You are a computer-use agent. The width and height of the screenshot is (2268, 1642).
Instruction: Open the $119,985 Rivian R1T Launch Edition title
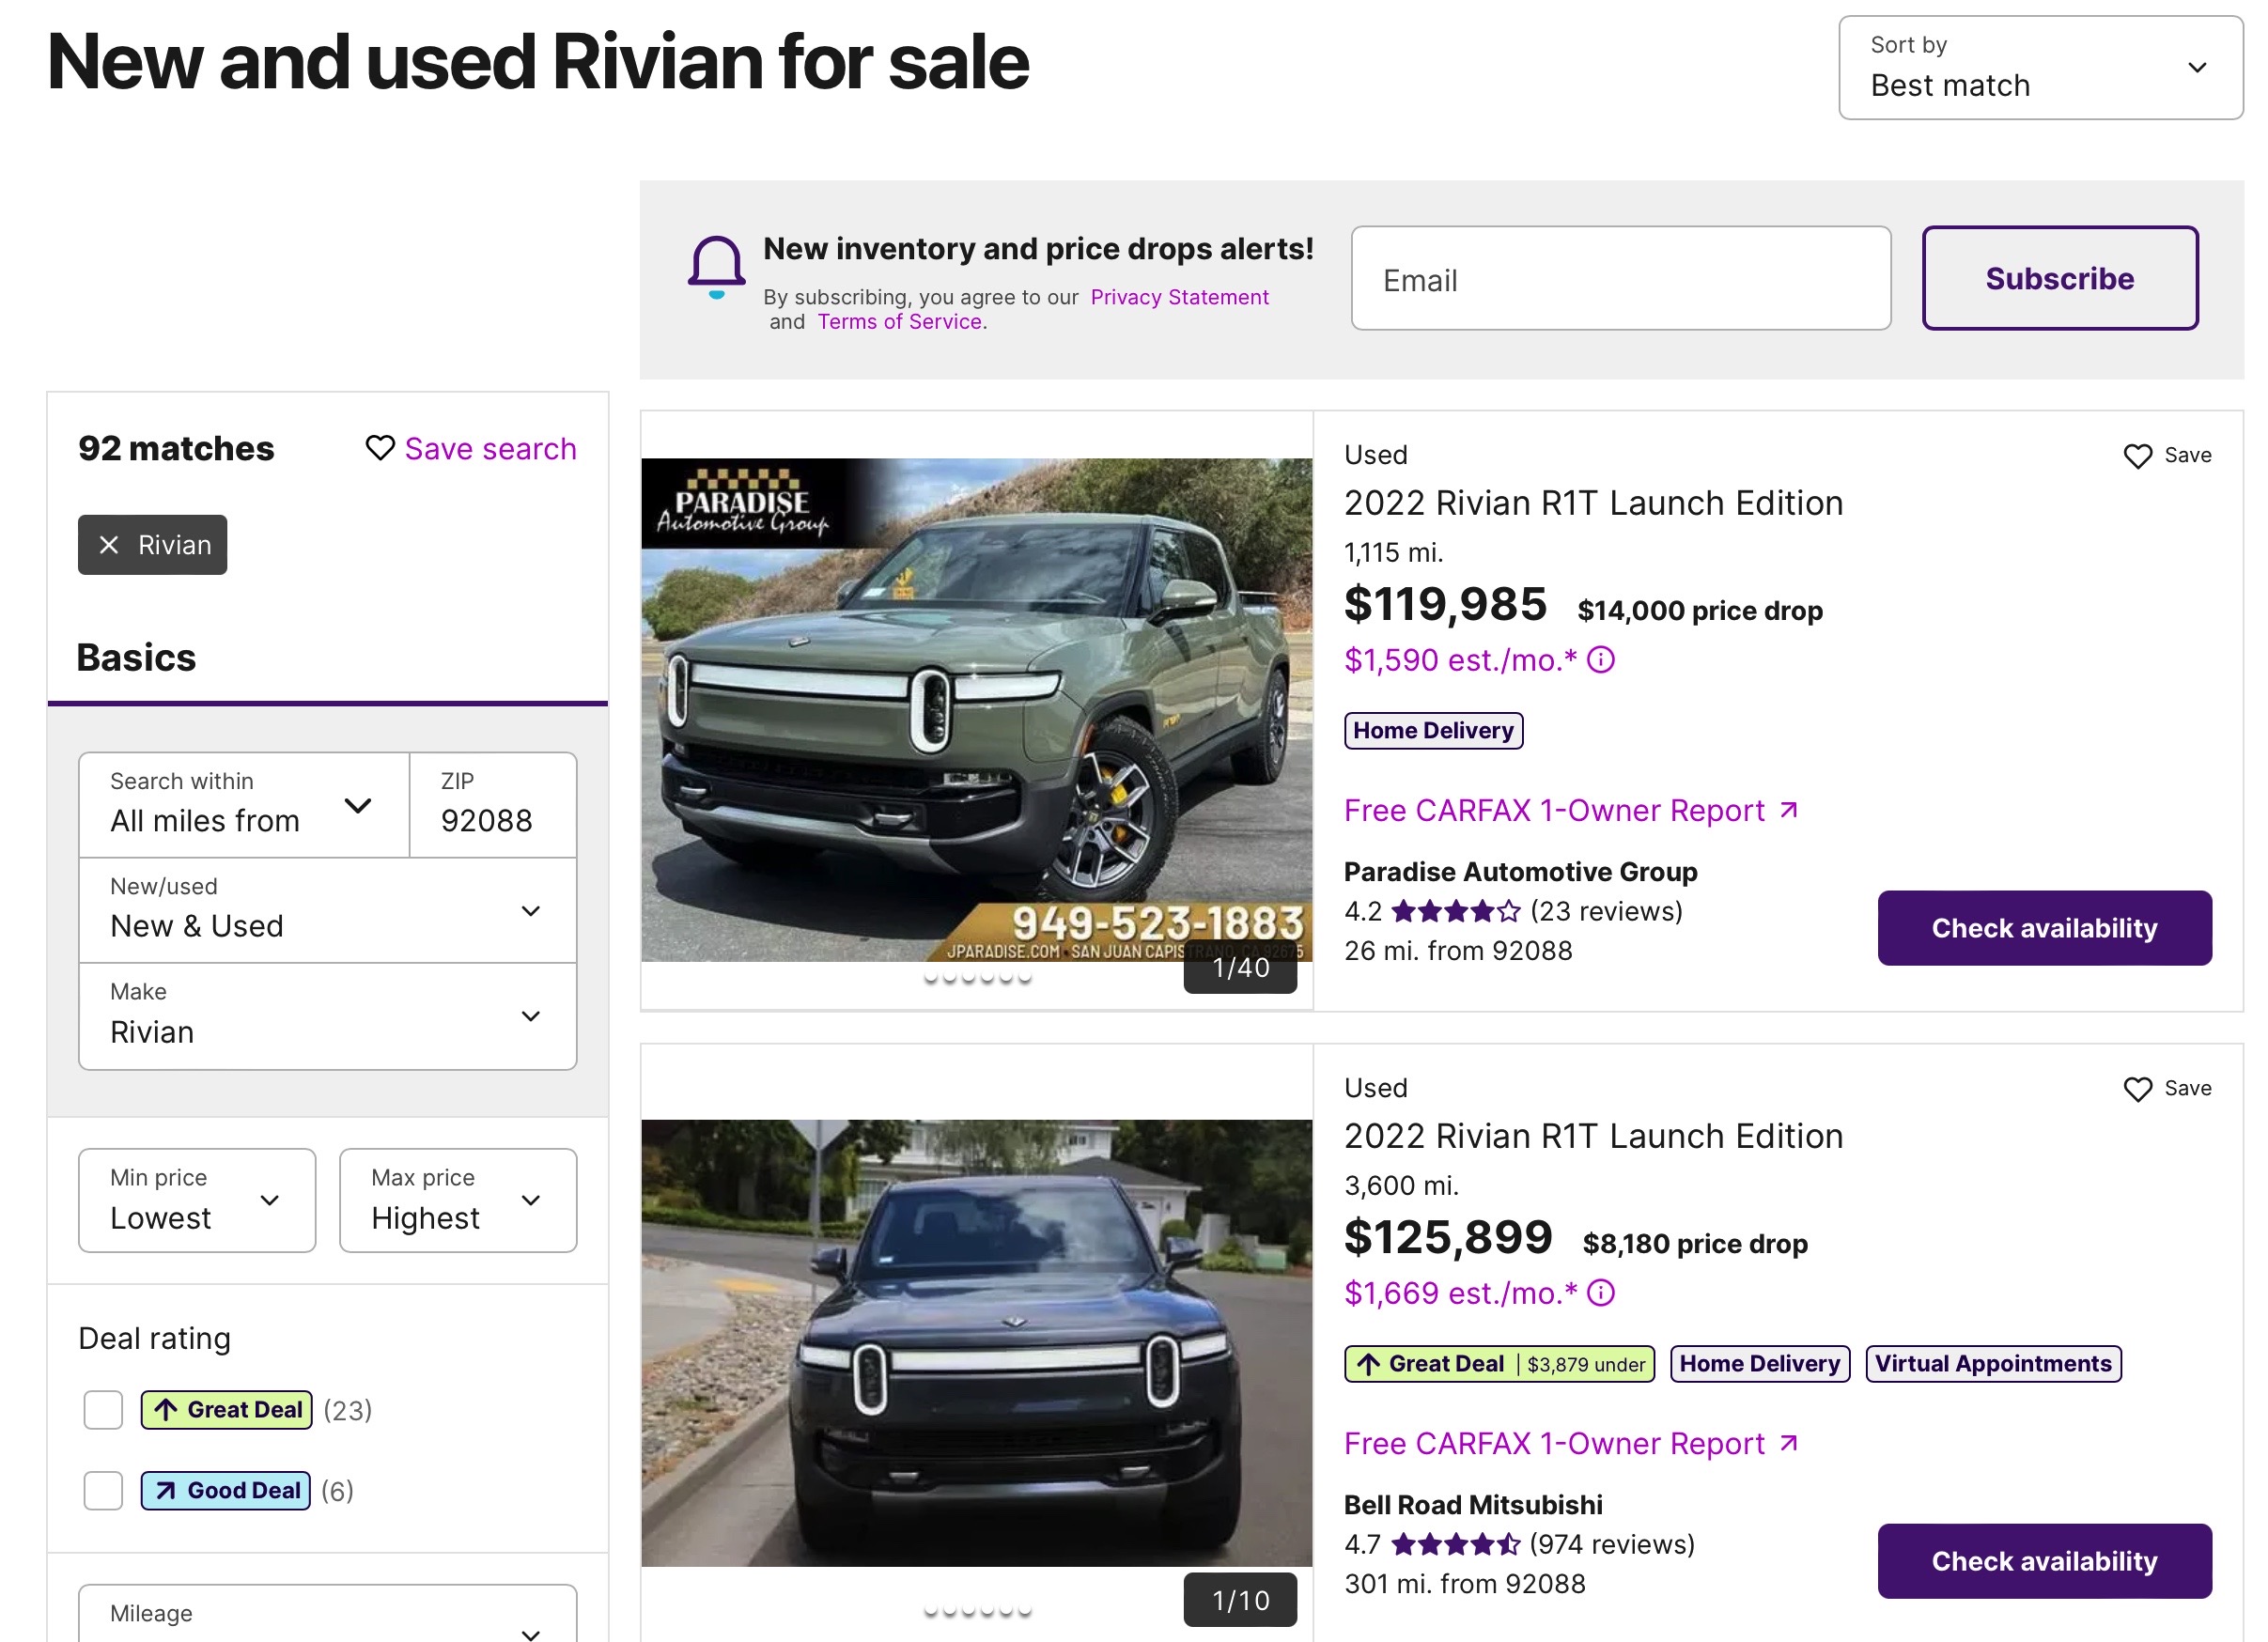point(1593,503)
